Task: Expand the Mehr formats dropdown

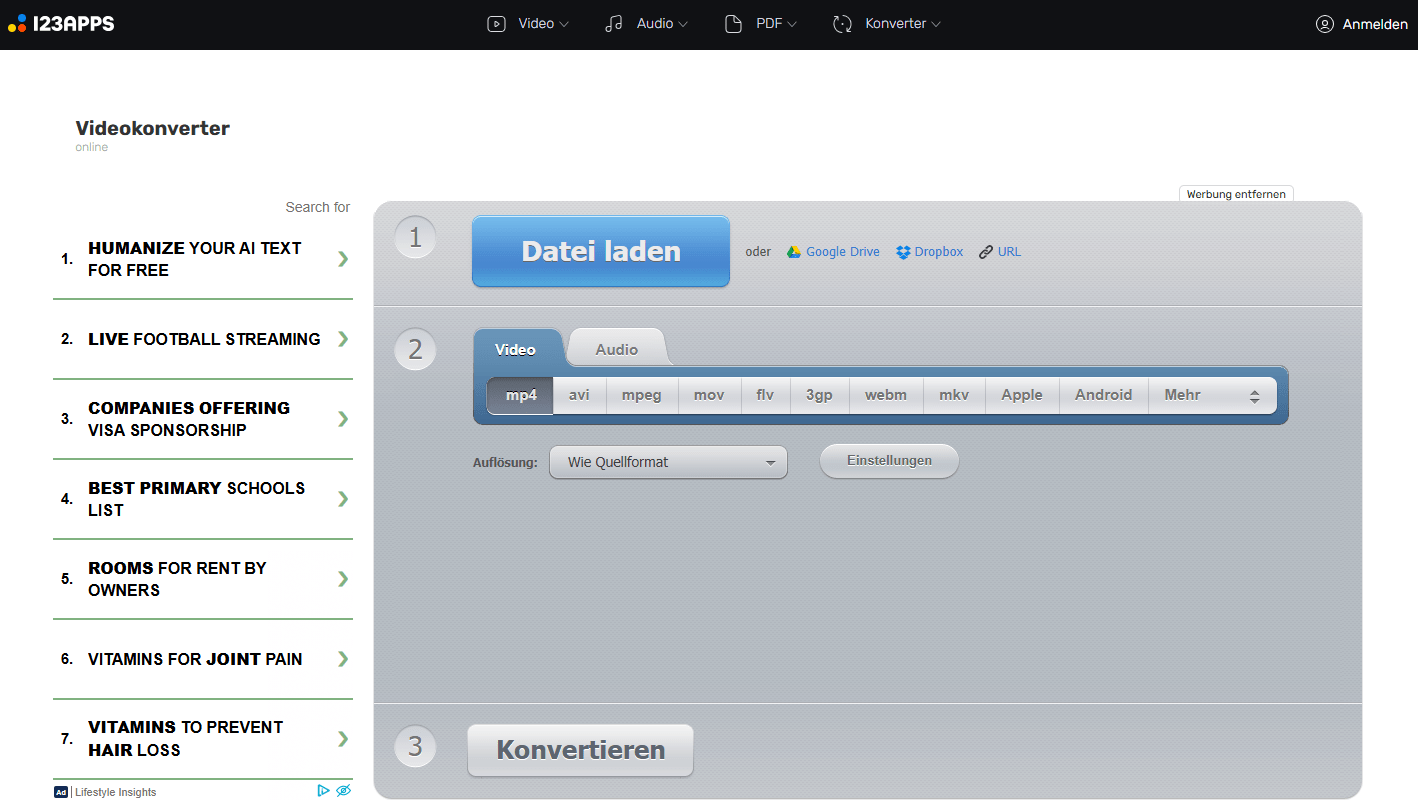Action: coord(1211,395)
